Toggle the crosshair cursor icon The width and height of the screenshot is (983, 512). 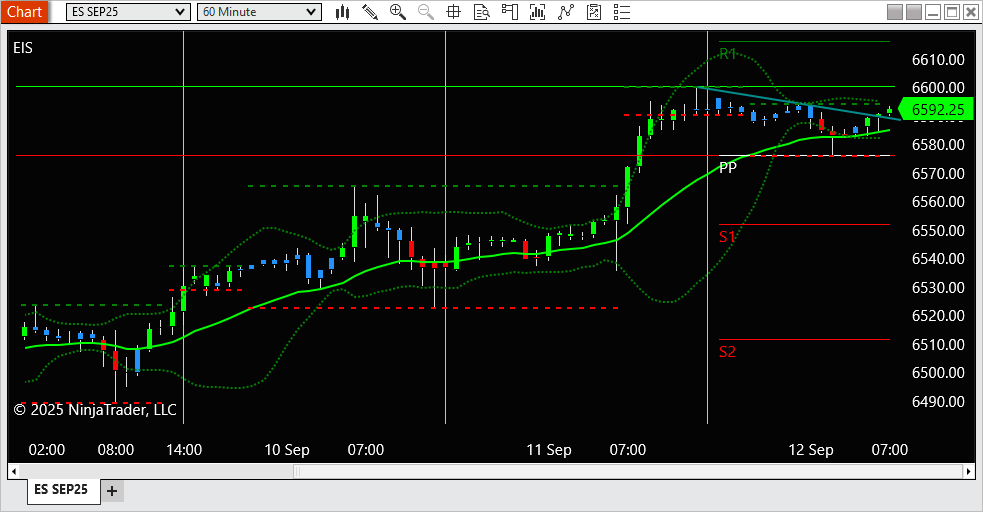point(453,12)
